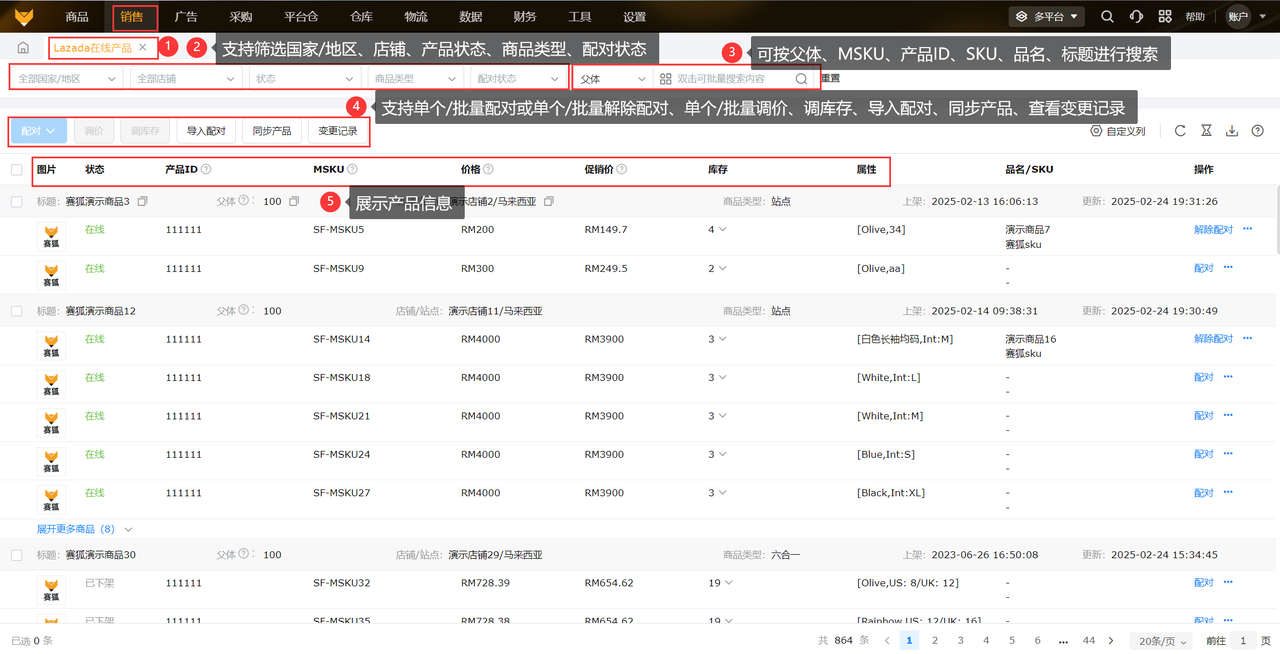
Task: Click 配对 link for SF-MSKU9
Action: (x=1204, y=268)
